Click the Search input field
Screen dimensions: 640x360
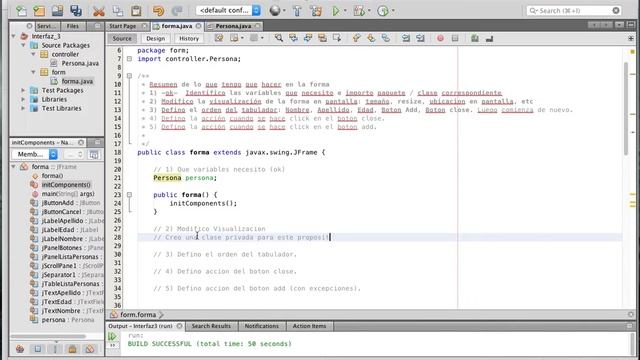pyautogui.click(x=574, y=11)
